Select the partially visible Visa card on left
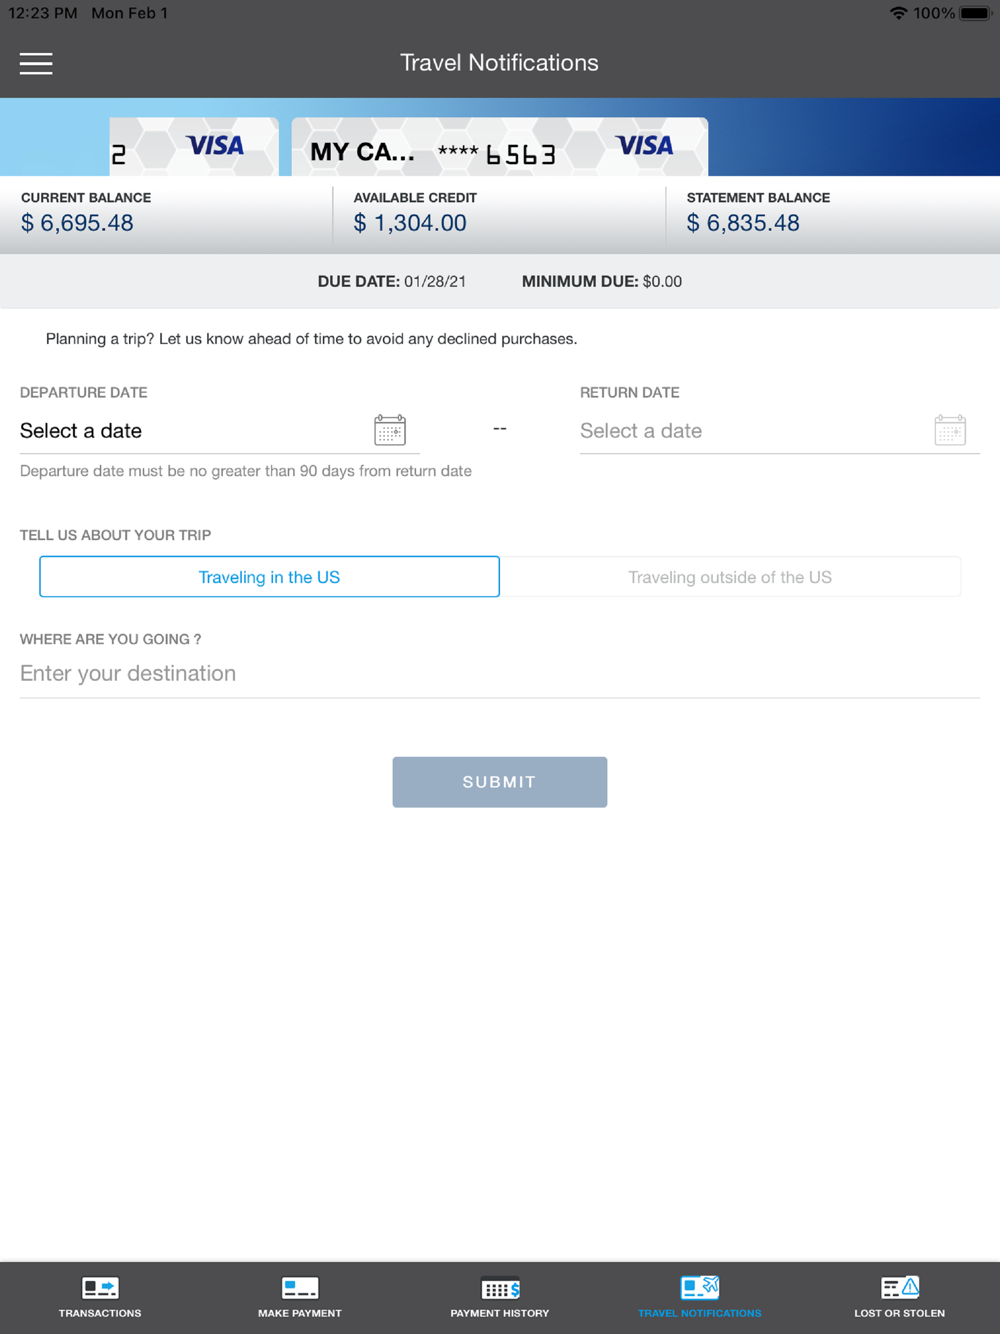 tap(194, 147)
